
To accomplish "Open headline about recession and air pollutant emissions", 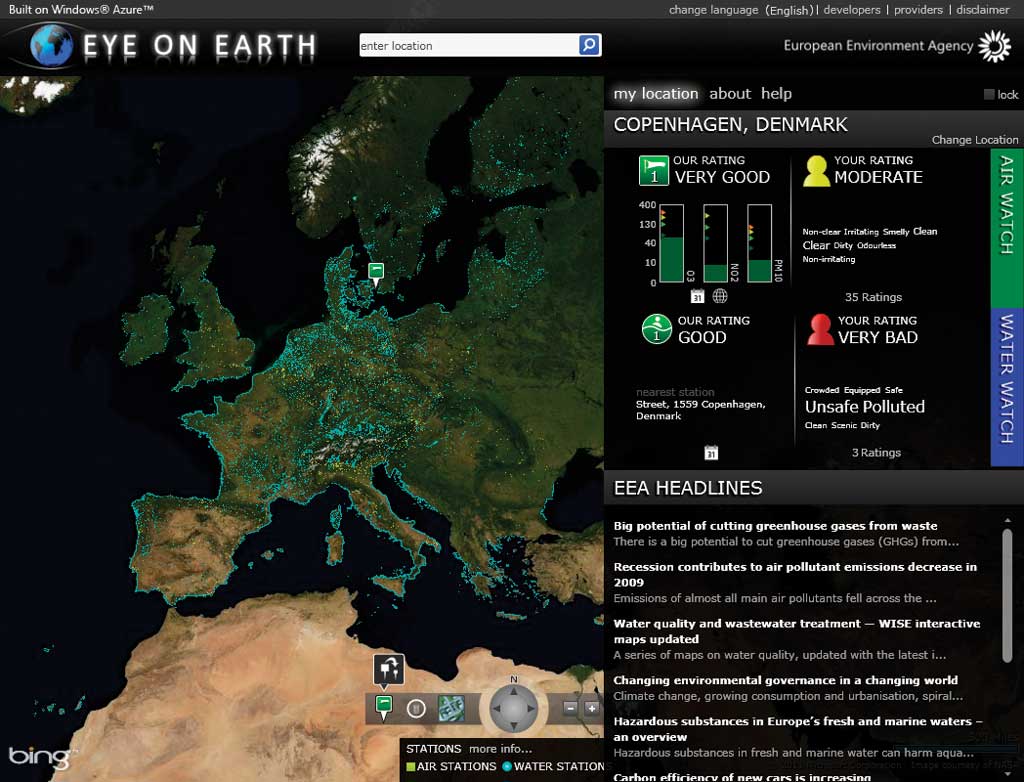I will pos(795,574).
